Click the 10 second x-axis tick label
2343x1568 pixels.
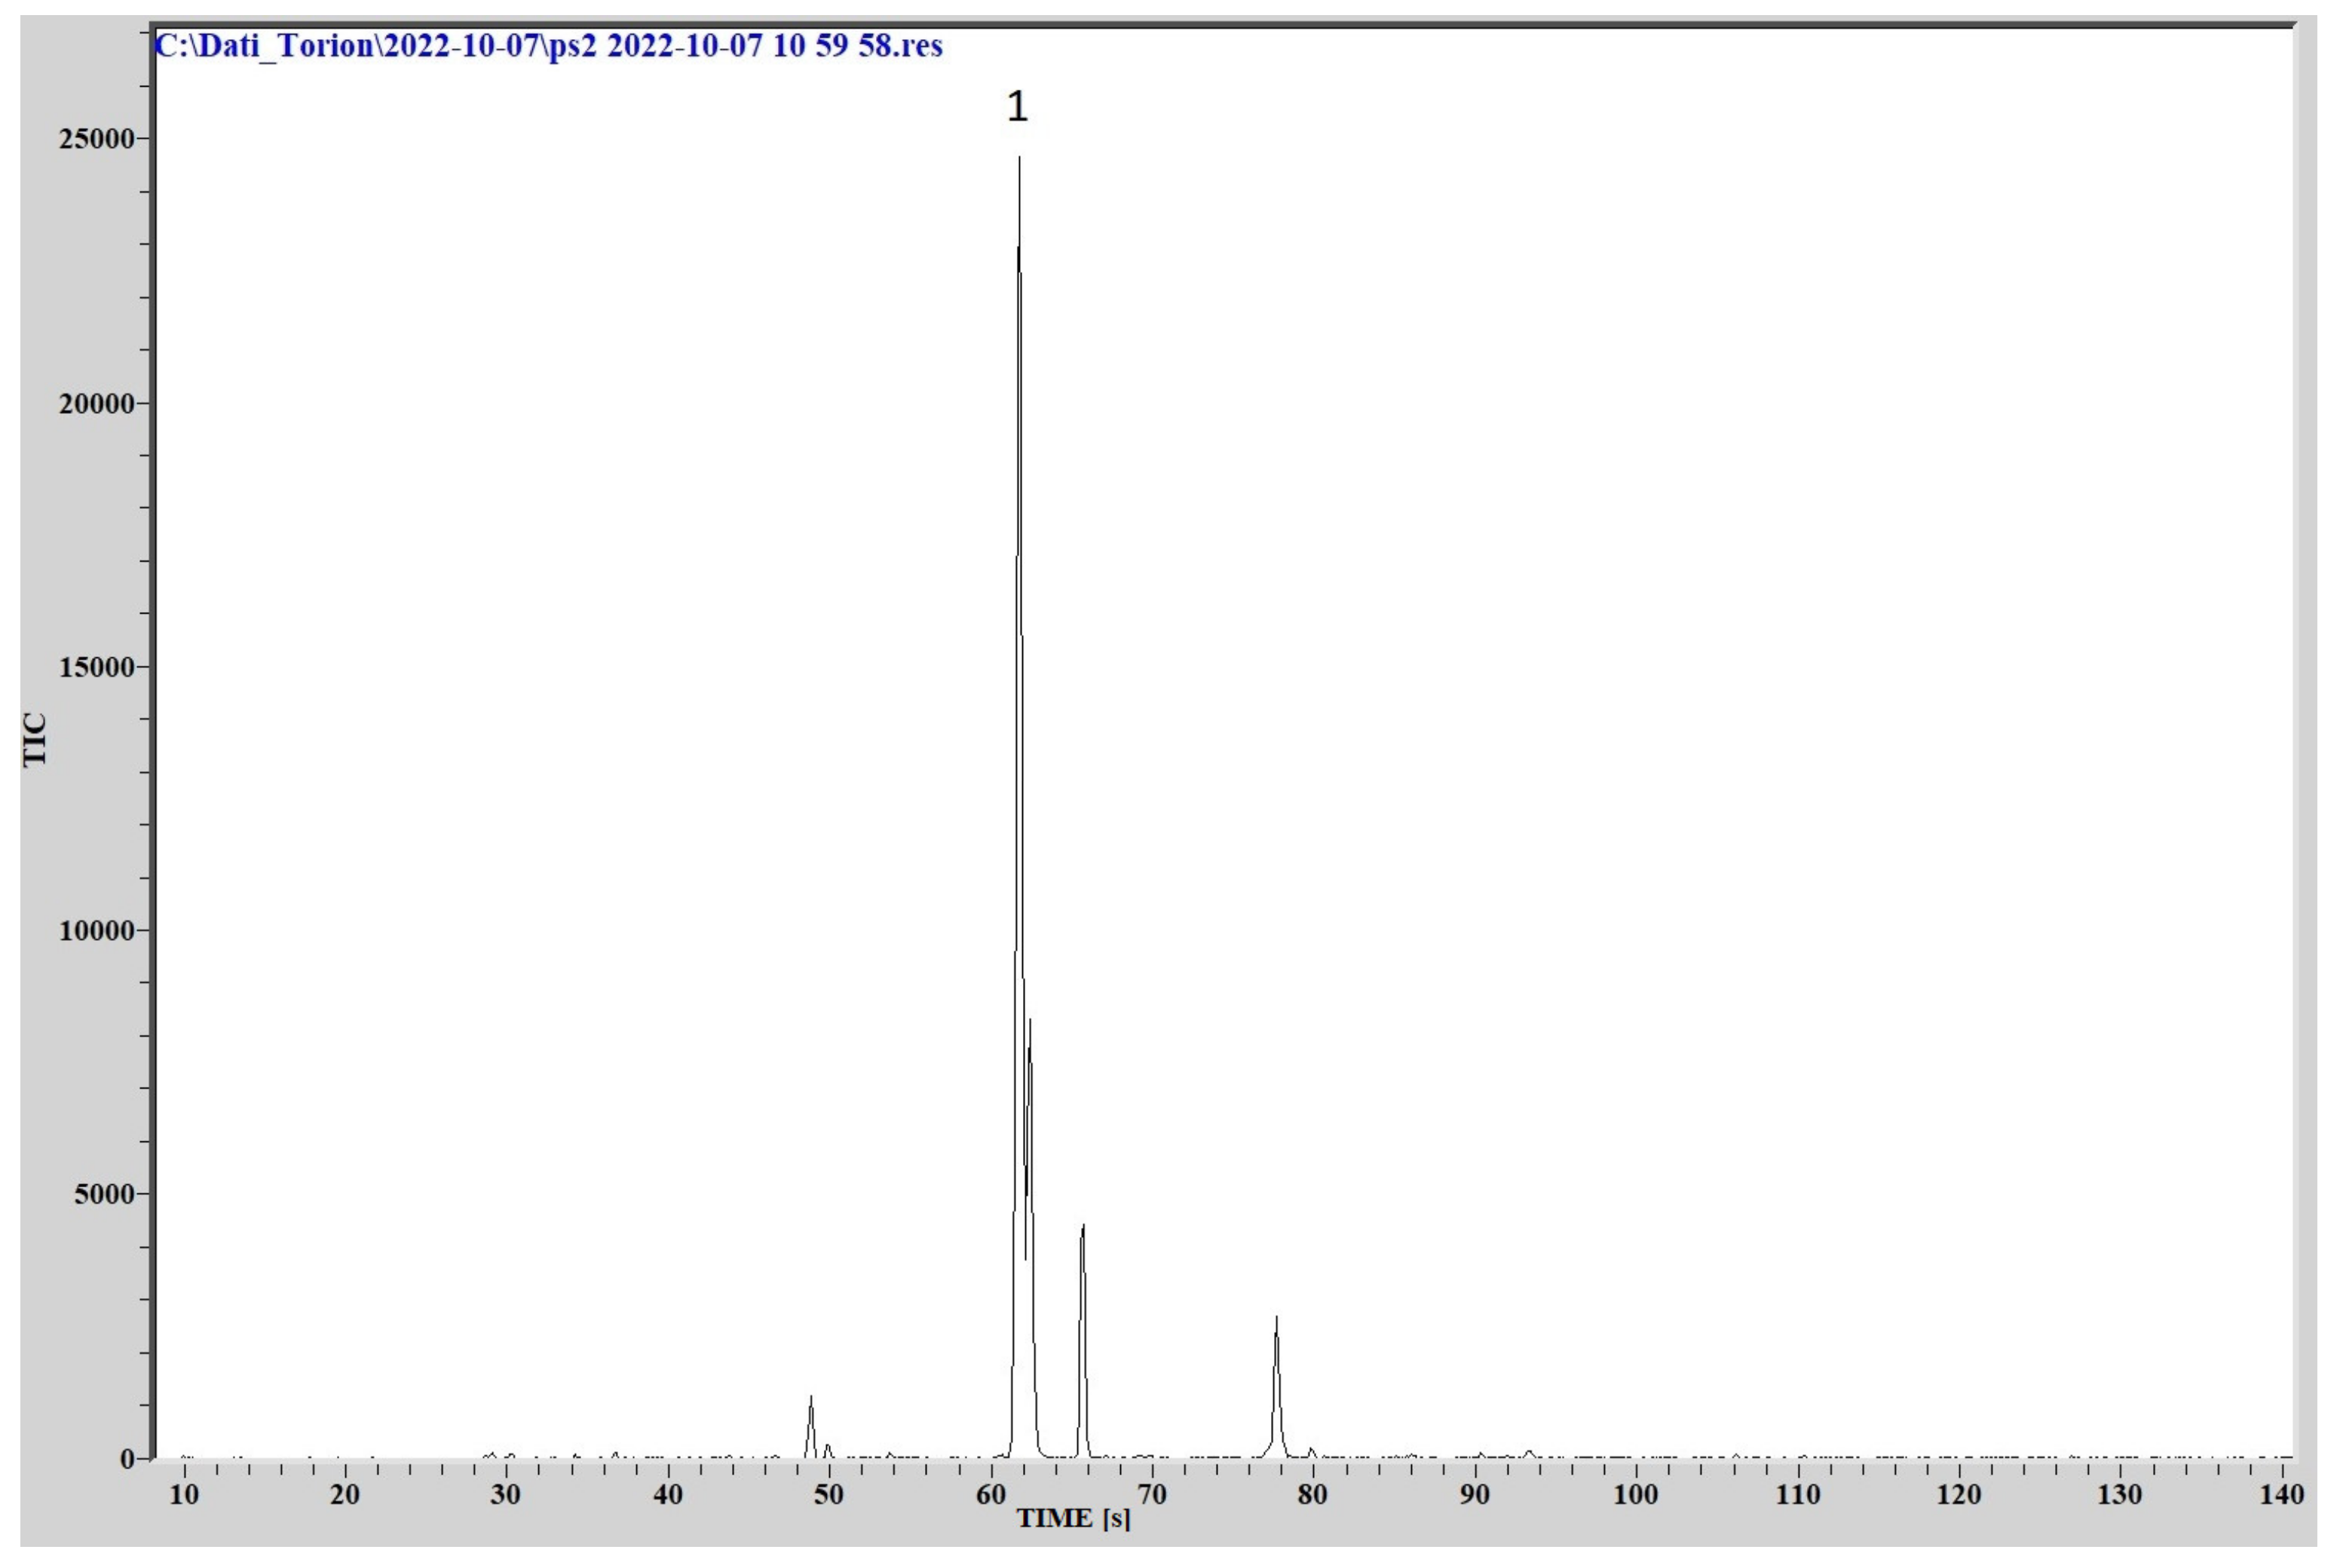click(x=184, y=1495)
